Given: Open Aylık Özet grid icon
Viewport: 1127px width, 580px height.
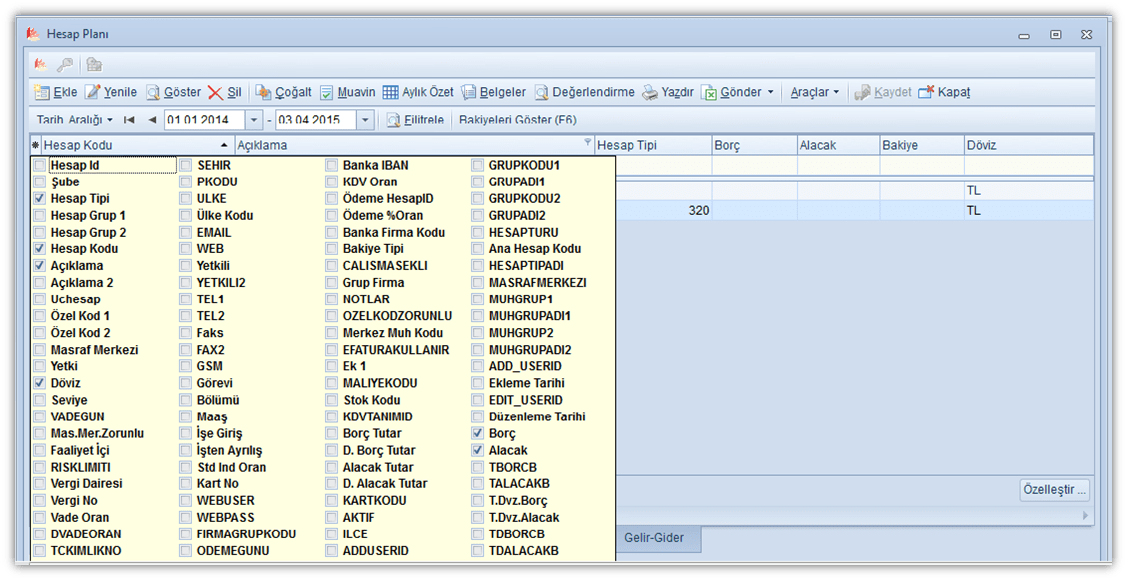Looking at the screenshot, I should [x=390, y=92].
